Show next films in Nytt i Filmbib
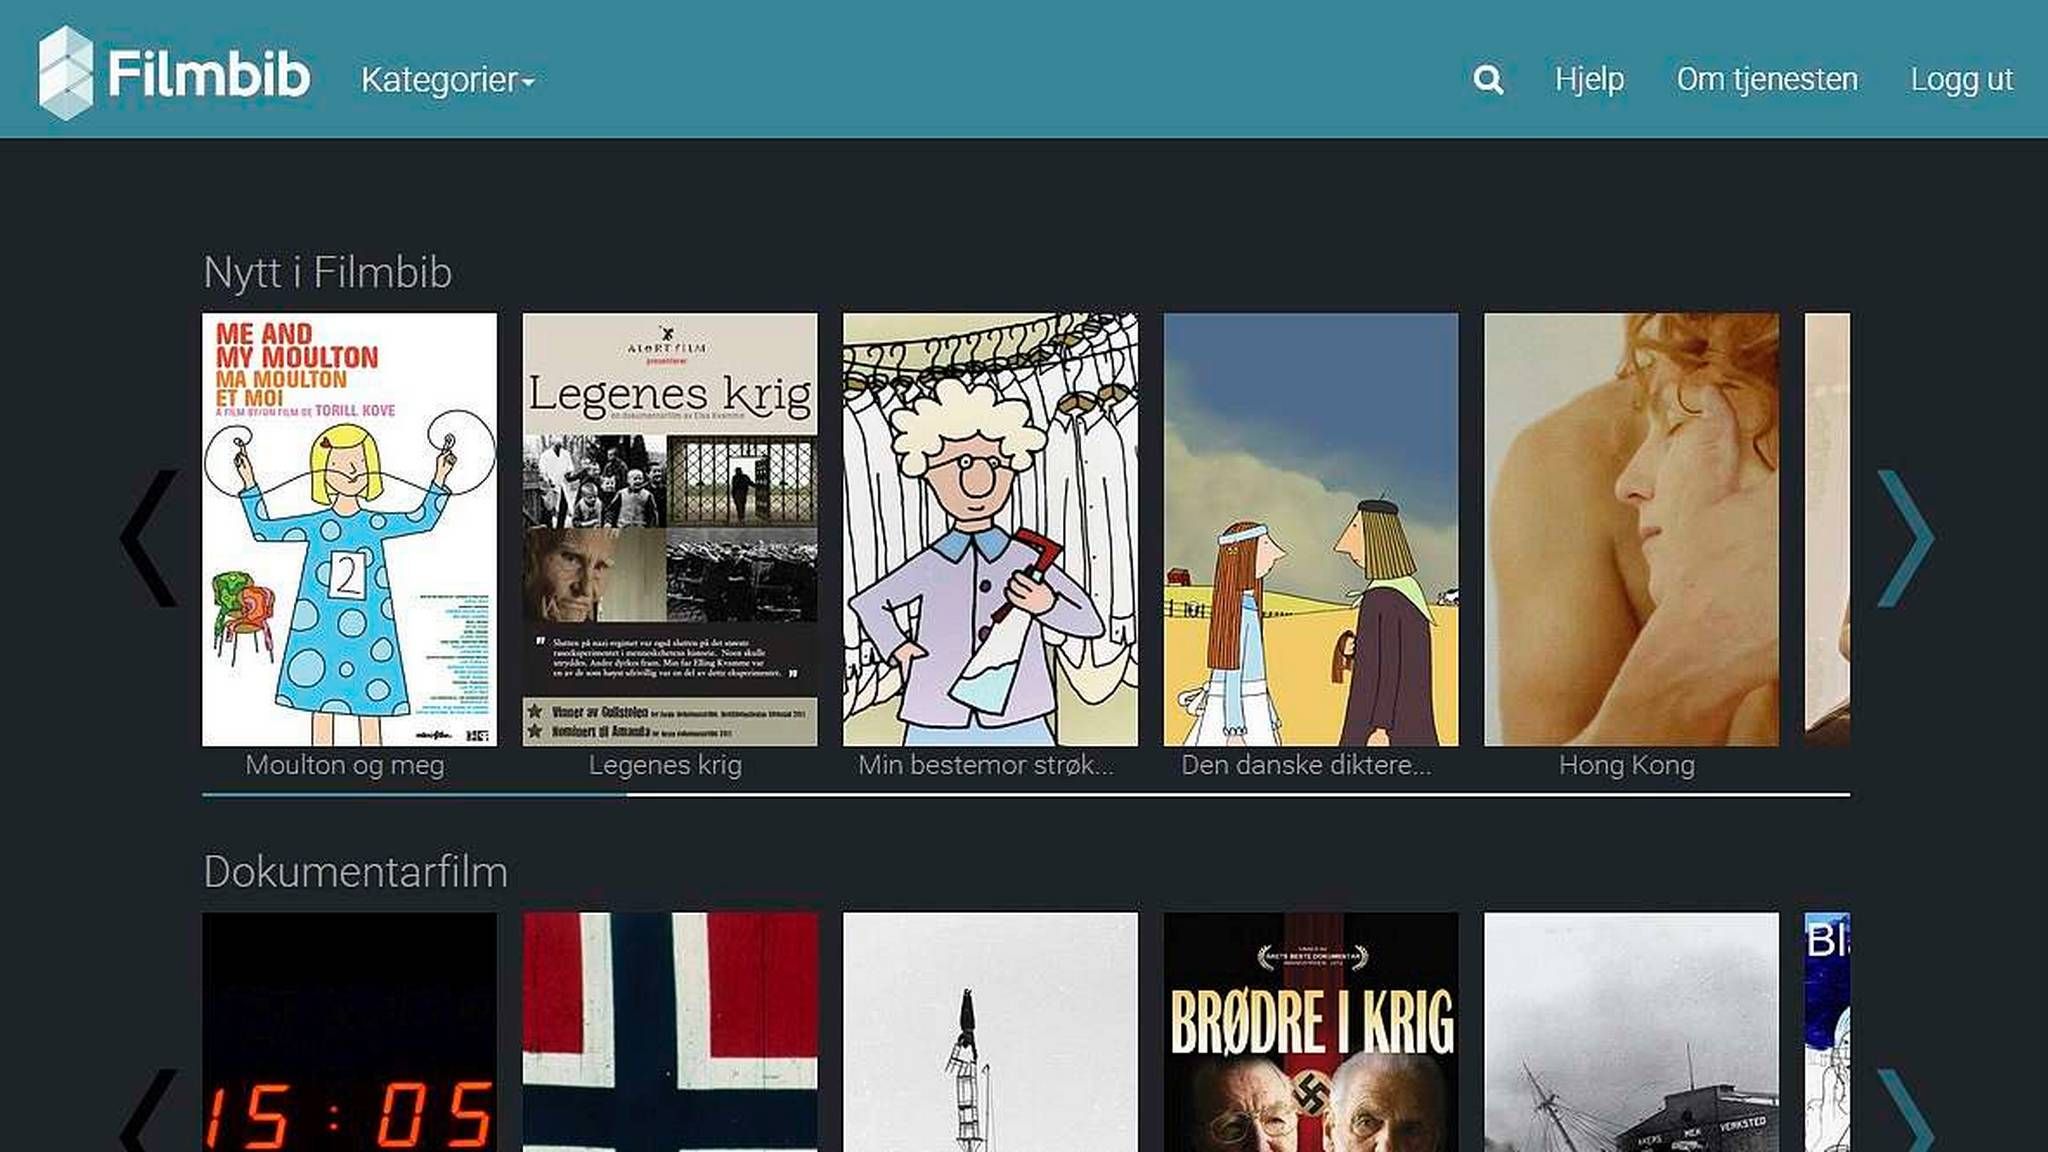This screenshot has height=1152, width=2048. coord(1905,538)
